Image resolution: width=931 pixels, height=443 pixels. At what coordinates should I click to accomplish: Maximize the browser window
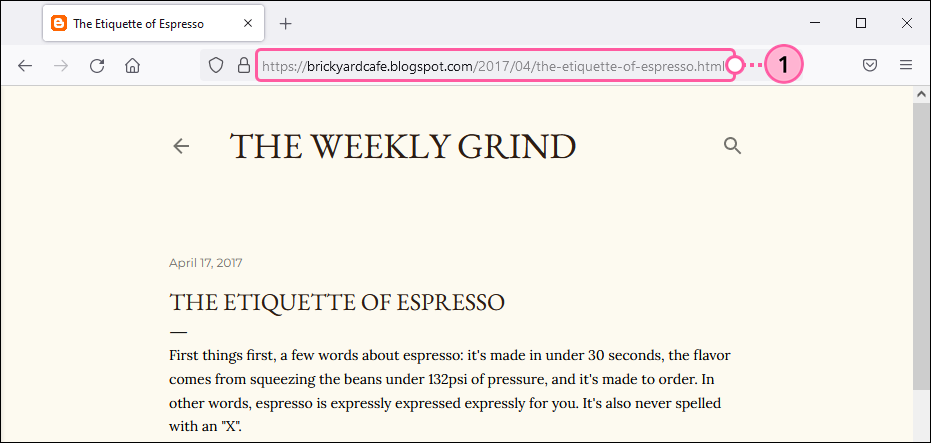tap(860, 24)
